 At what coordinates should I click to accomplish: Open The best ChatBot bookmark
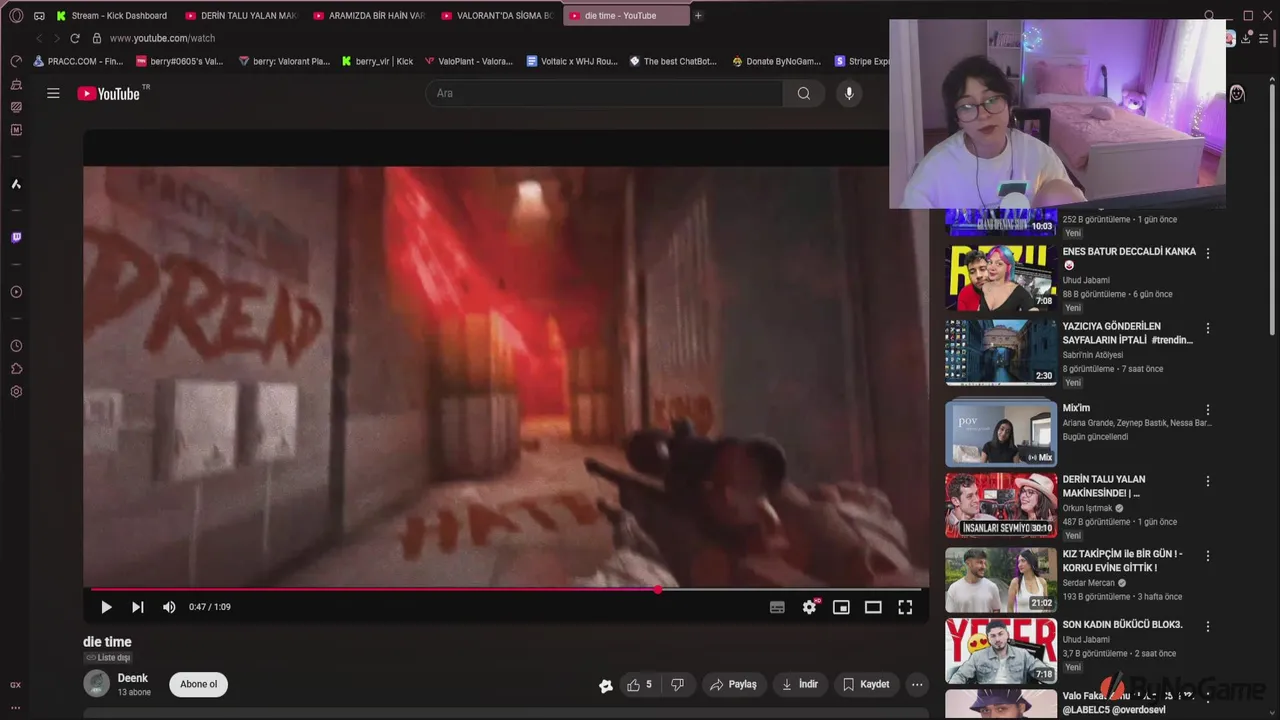(x=673, y=61)
